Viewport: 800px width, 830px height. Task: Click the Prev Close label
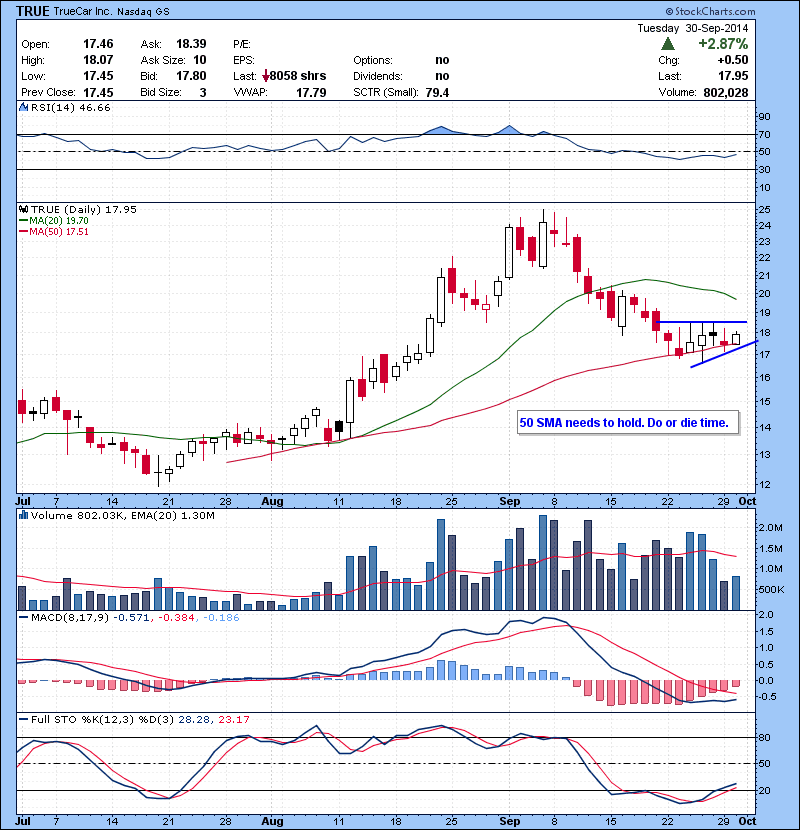pos(48,93)
